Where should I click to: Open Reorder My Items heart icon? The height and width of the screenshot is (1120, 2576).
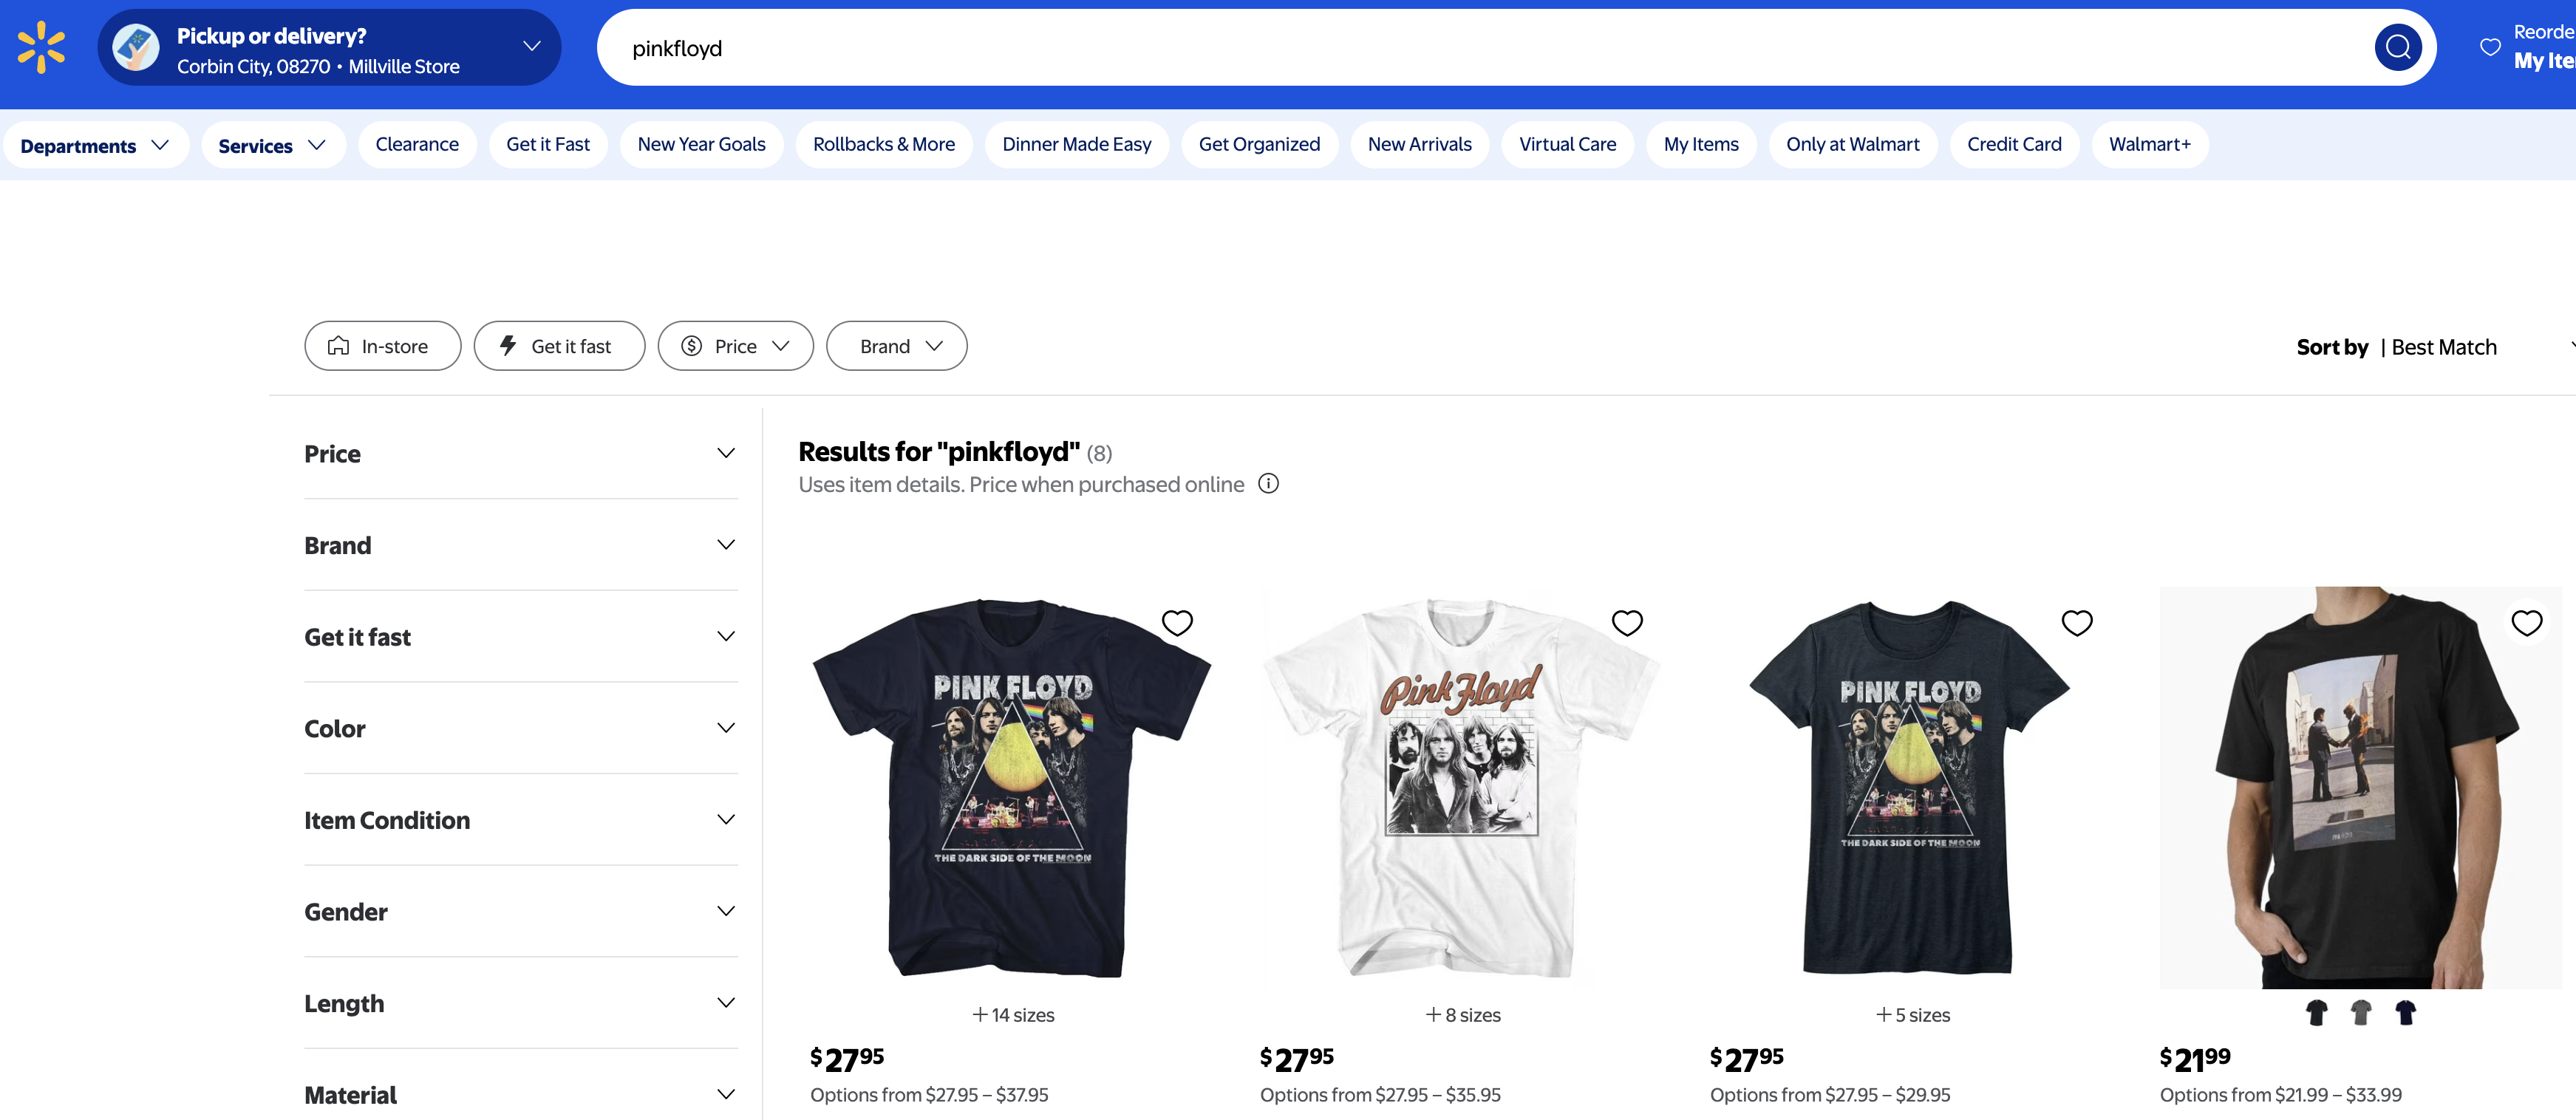[x=2490, y=47]
